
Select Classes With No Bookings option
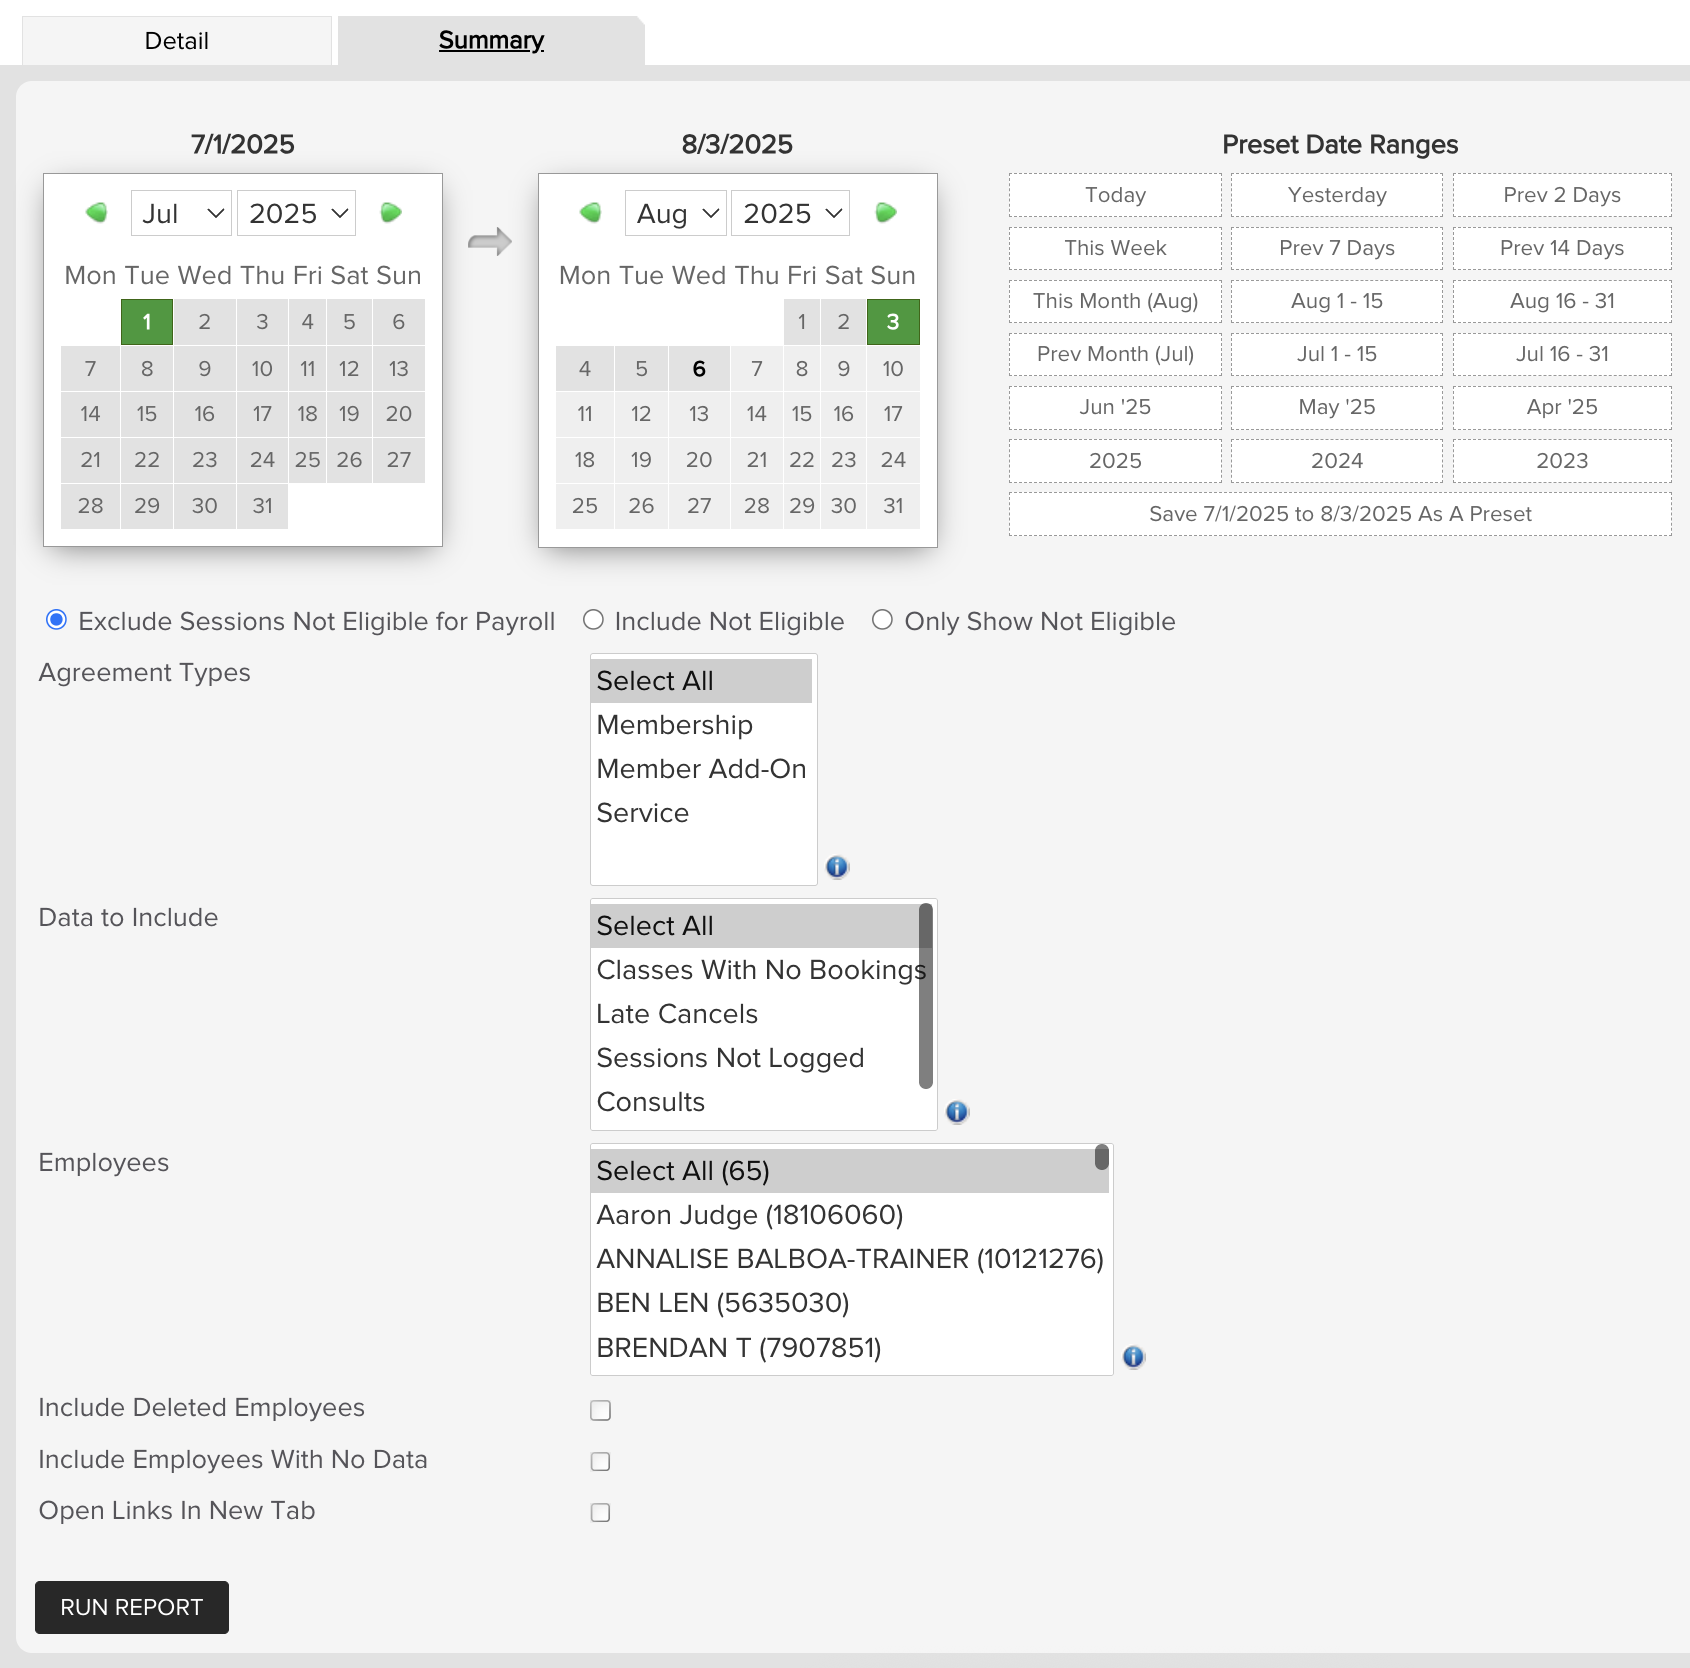[755, 970]
